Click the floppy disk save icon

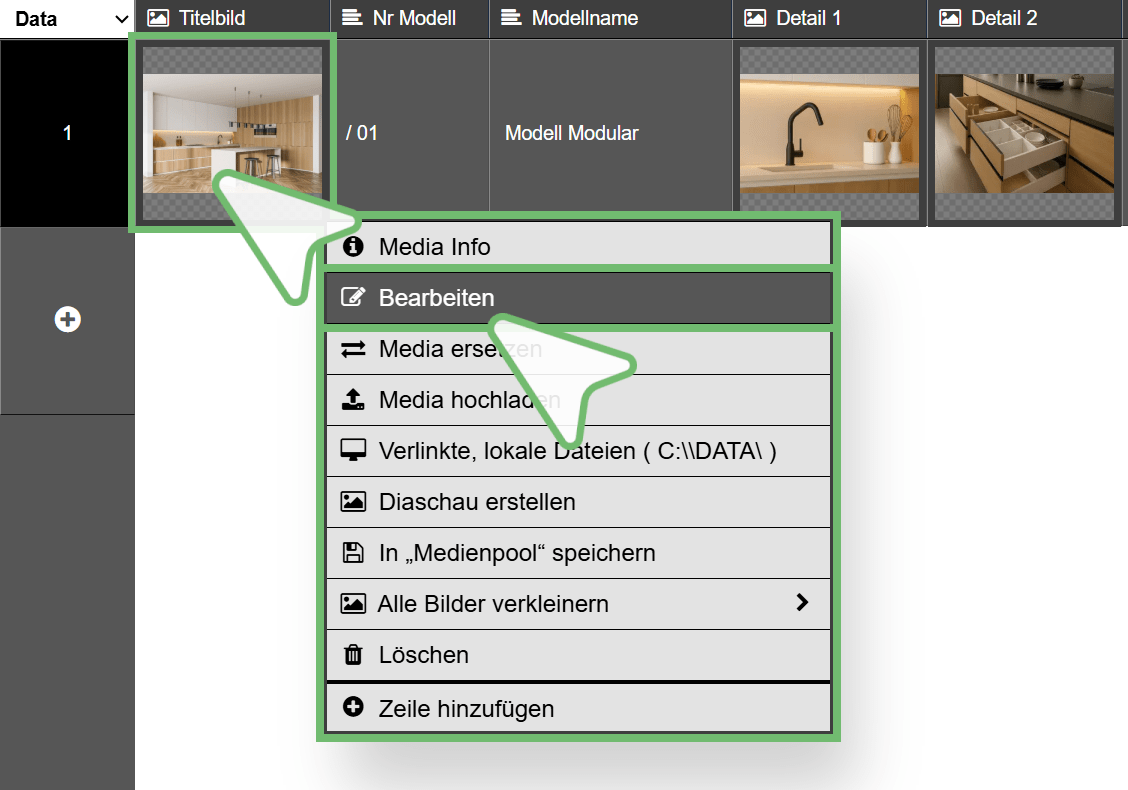[353, 553]
